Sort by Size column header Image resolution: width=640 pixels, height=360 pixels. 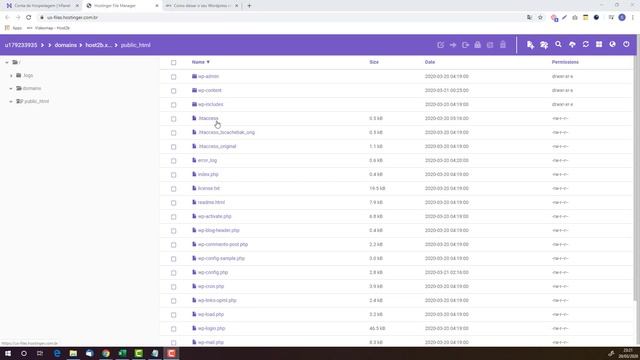tap(374, 62)
